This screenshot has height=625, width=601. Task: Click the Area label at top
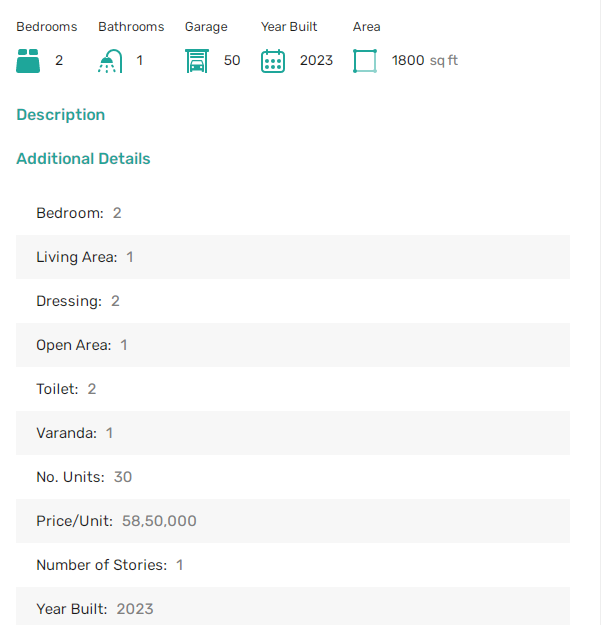click(367, 27)
